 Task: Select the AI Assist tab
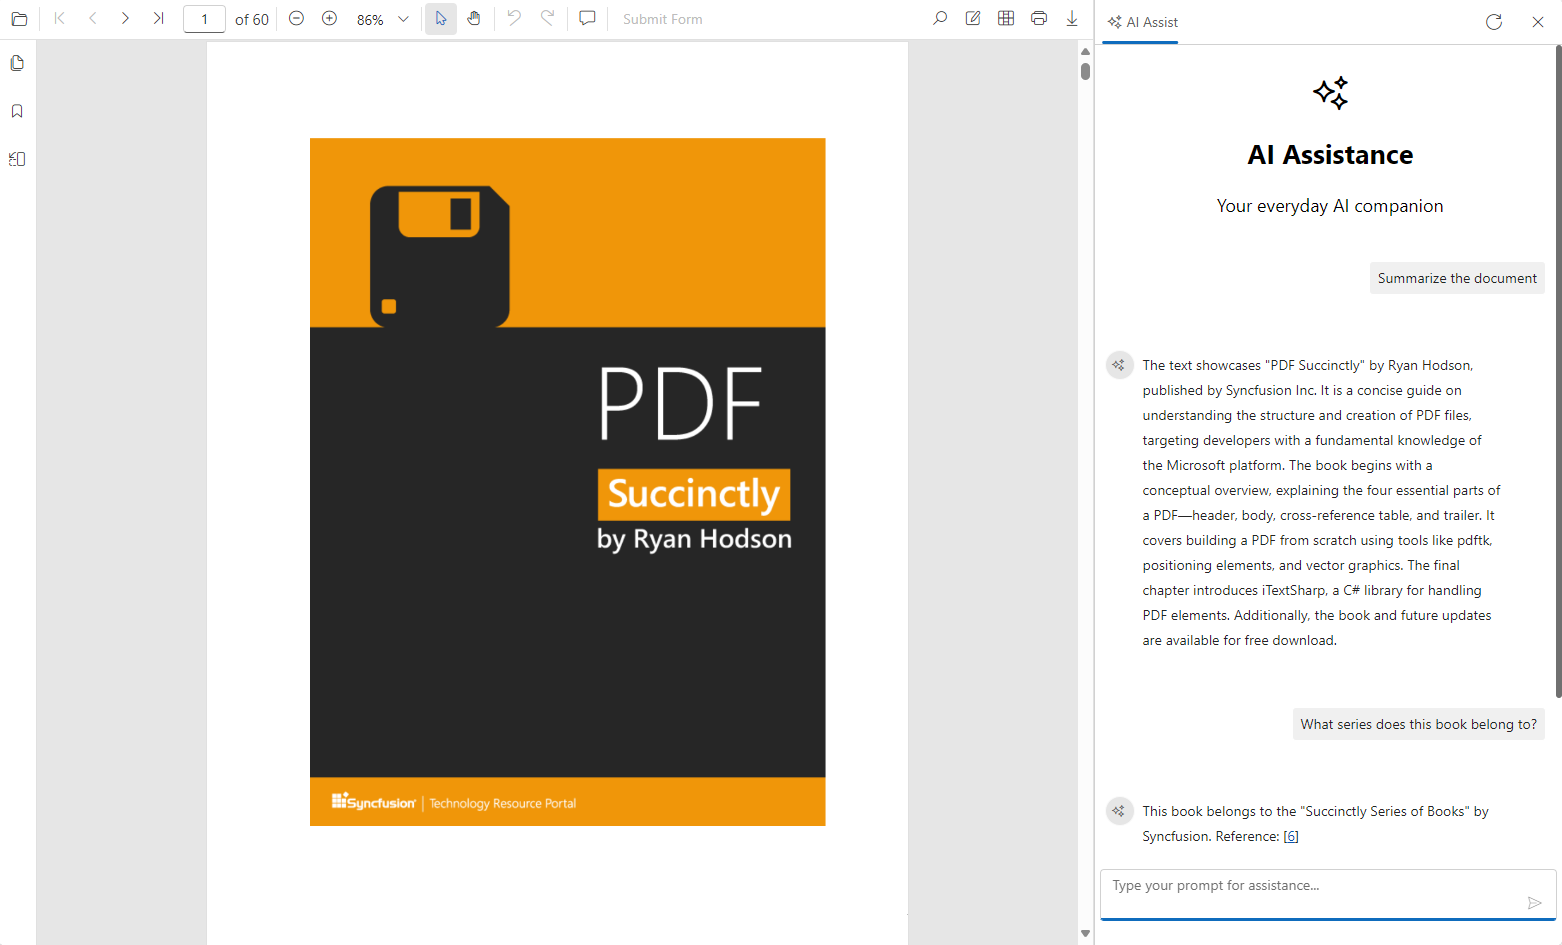(1142, 22)
